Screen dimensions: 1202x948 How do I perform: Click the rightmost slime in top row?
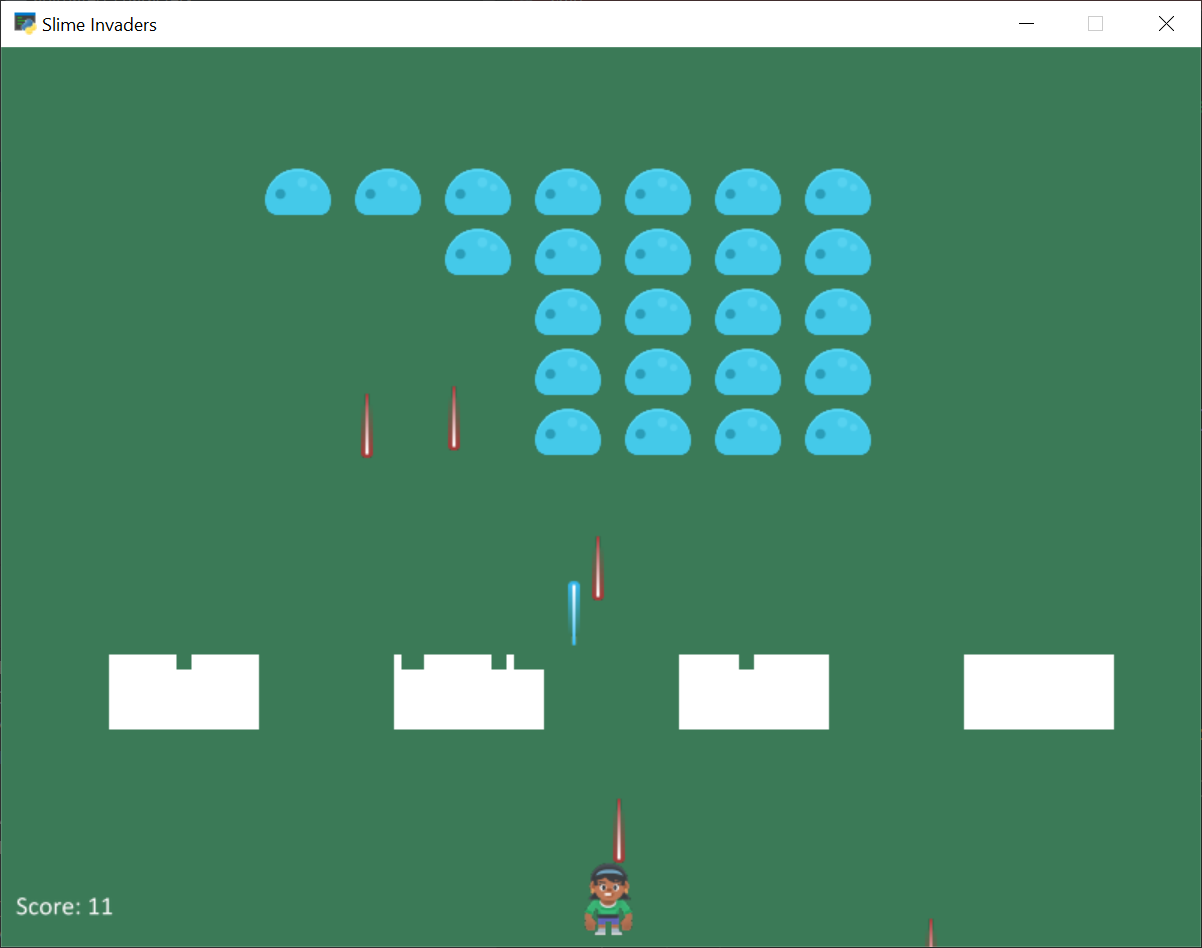coord(838,192)
